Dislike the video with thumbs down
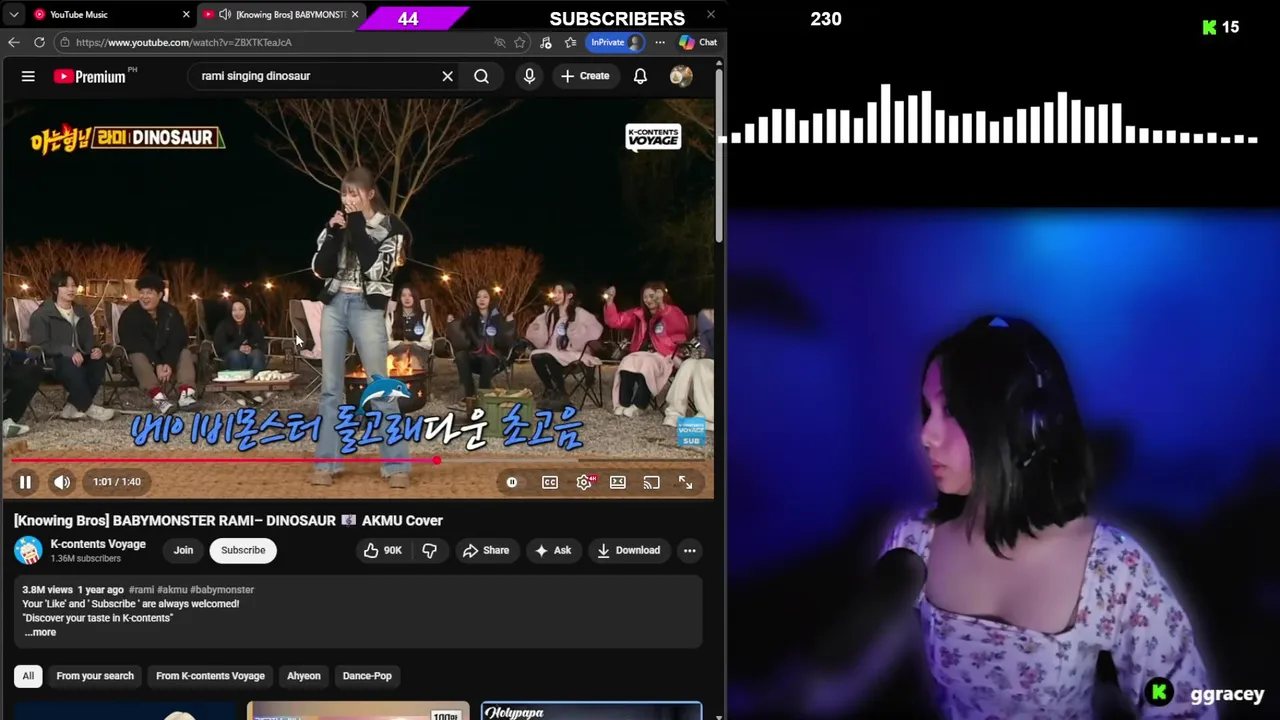The width and height of the screenshot is (1280, 720). 430,550
